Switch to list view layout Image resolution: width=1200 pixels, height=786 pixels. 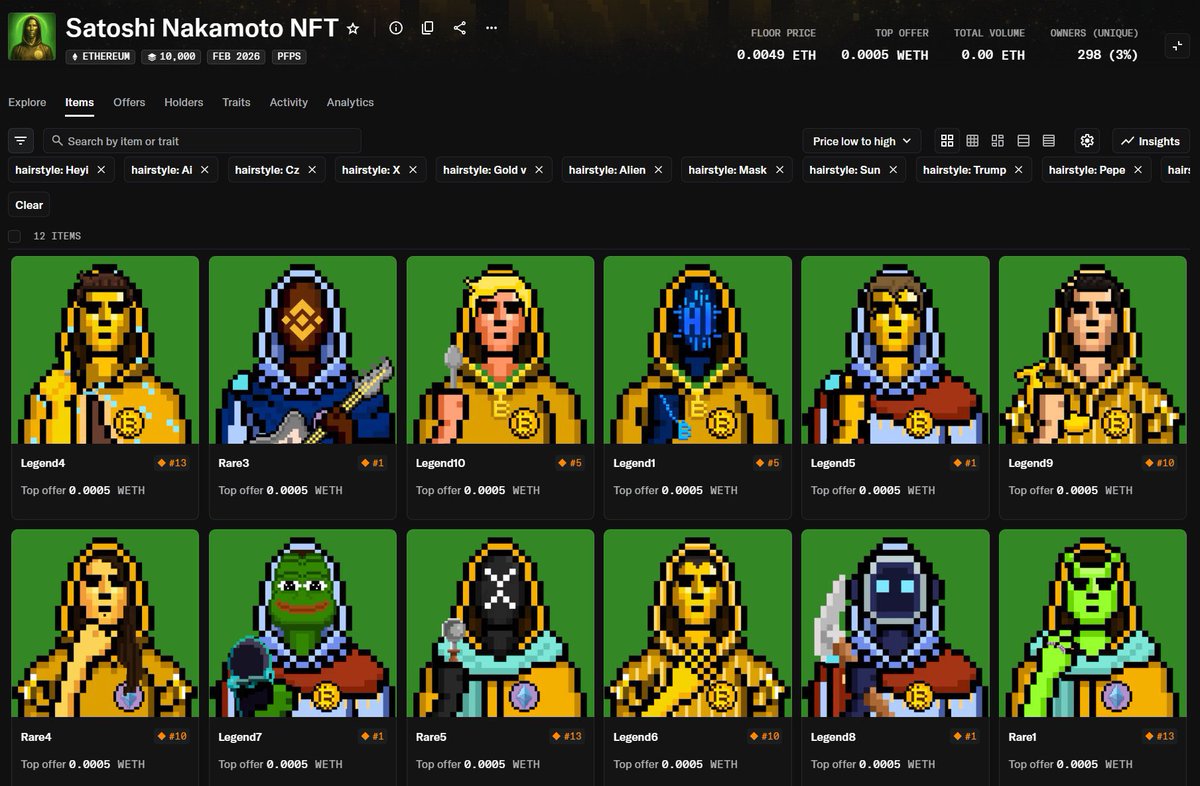(1023, 141)
